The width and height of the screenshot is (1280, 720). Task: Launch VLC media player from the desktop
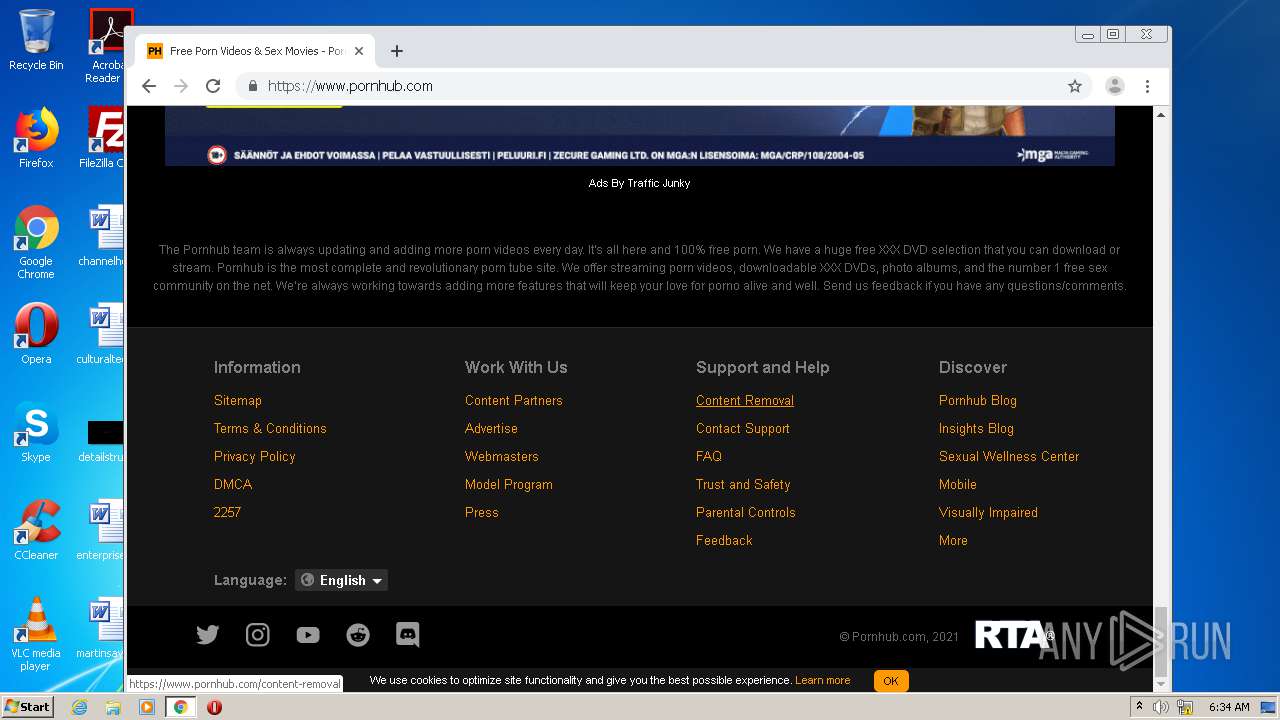[36, 634]
